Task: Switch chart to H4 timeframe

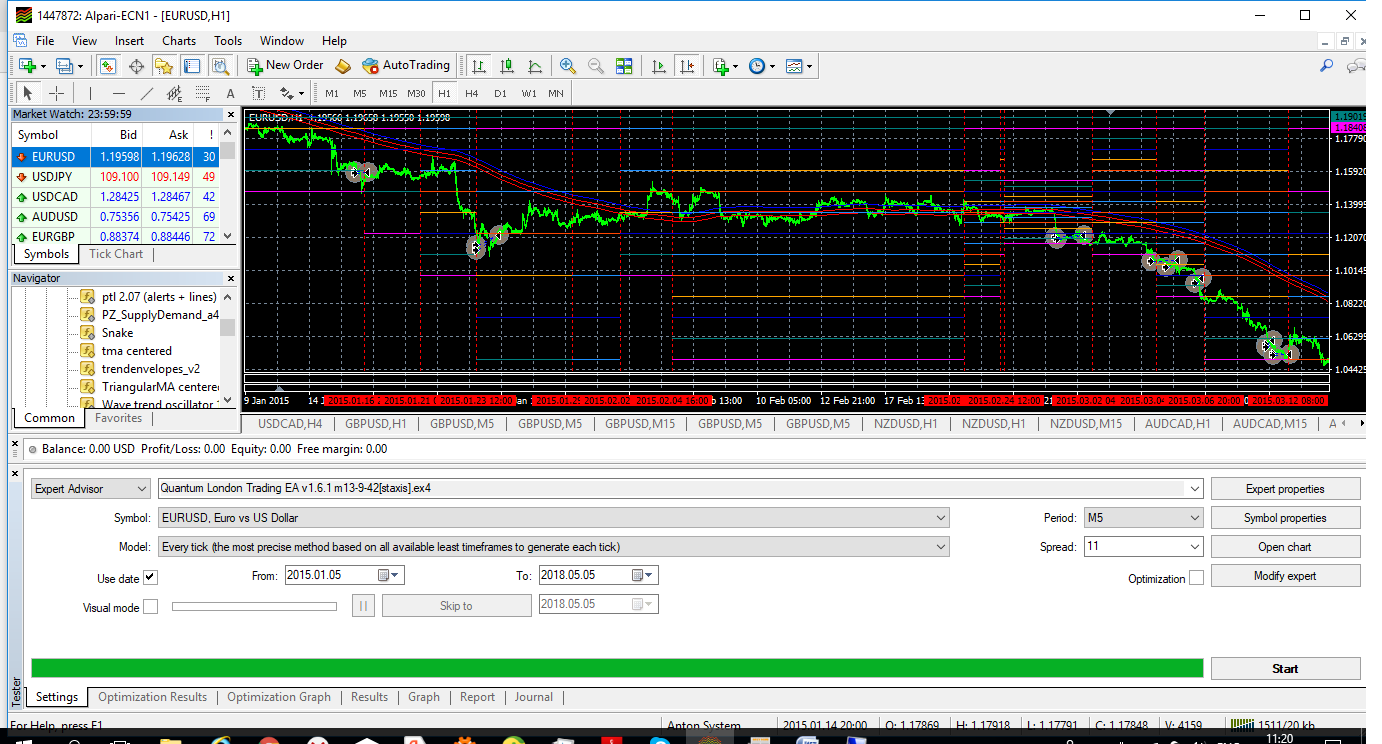Action: (x=472, y=93)
